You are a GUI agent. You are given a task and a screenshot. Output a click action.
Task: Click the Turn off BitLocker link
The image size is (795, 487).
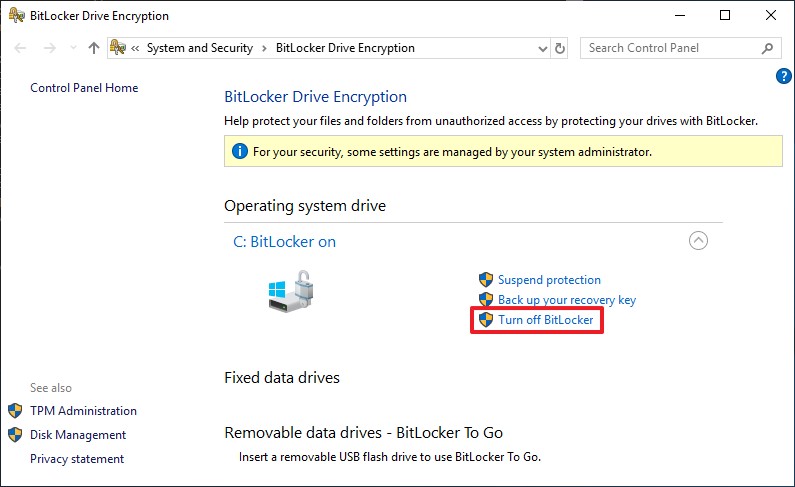546,320
